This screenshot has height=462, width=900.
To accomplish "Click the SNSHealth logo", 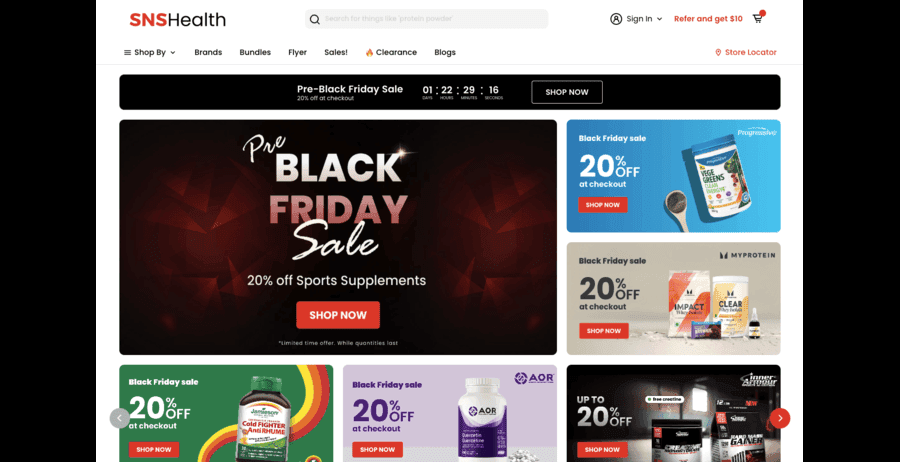I will (177, 20).
